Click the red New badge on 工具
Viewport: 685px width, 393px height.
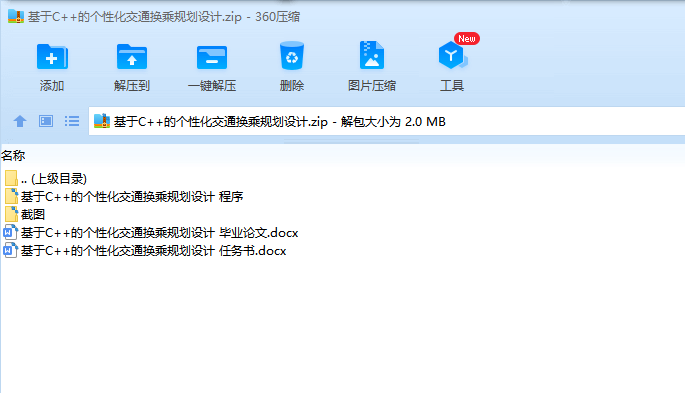(467, 38)
